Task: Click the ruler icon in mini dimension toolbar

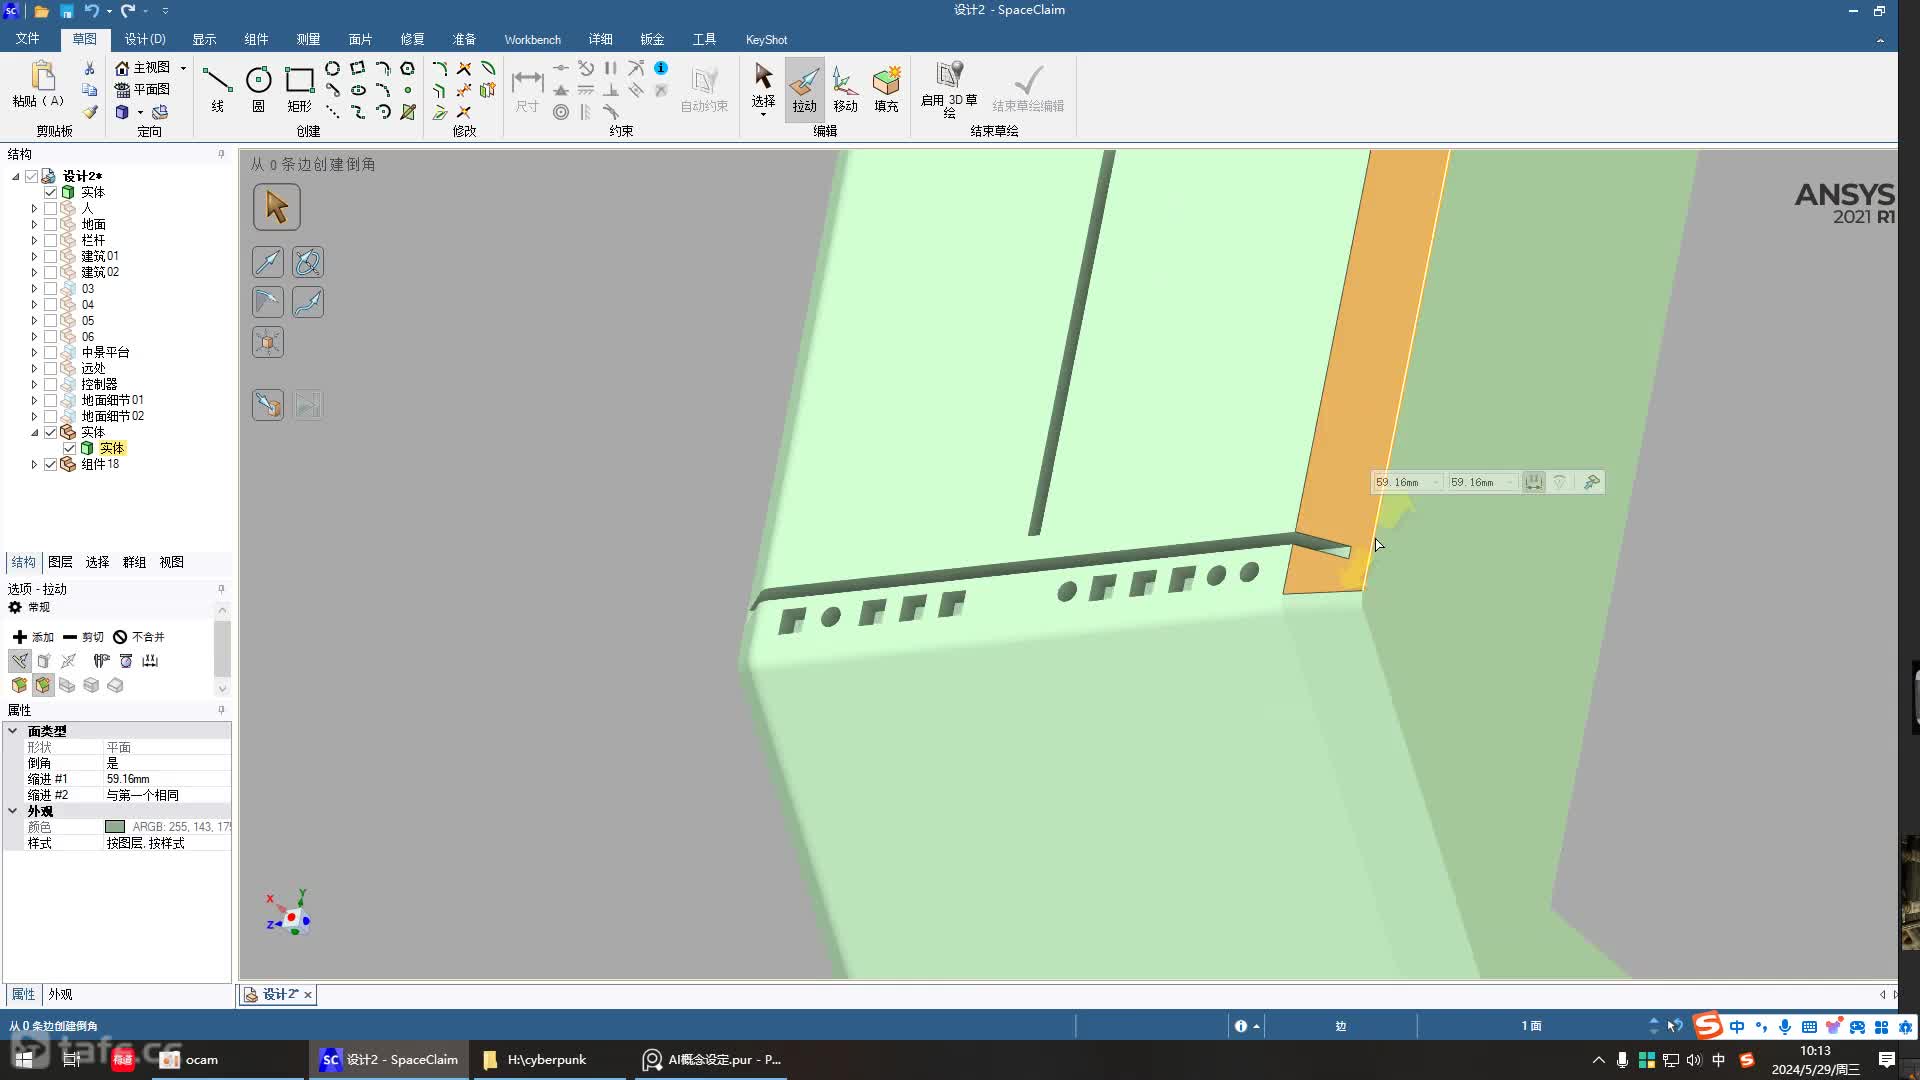Action: point(1533,482)
